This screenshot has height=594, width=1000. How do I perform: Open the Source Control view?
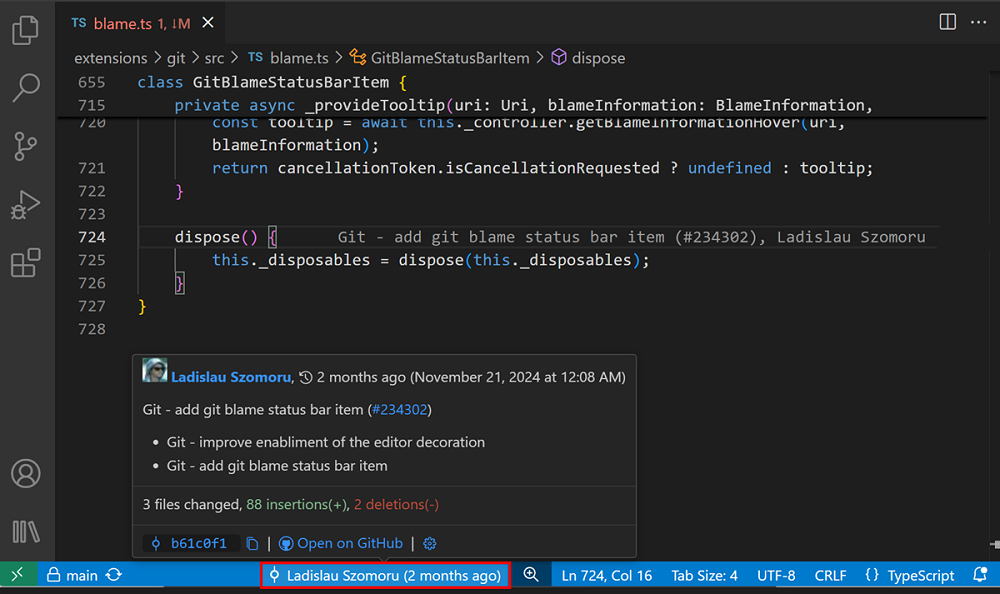[26, 146]
